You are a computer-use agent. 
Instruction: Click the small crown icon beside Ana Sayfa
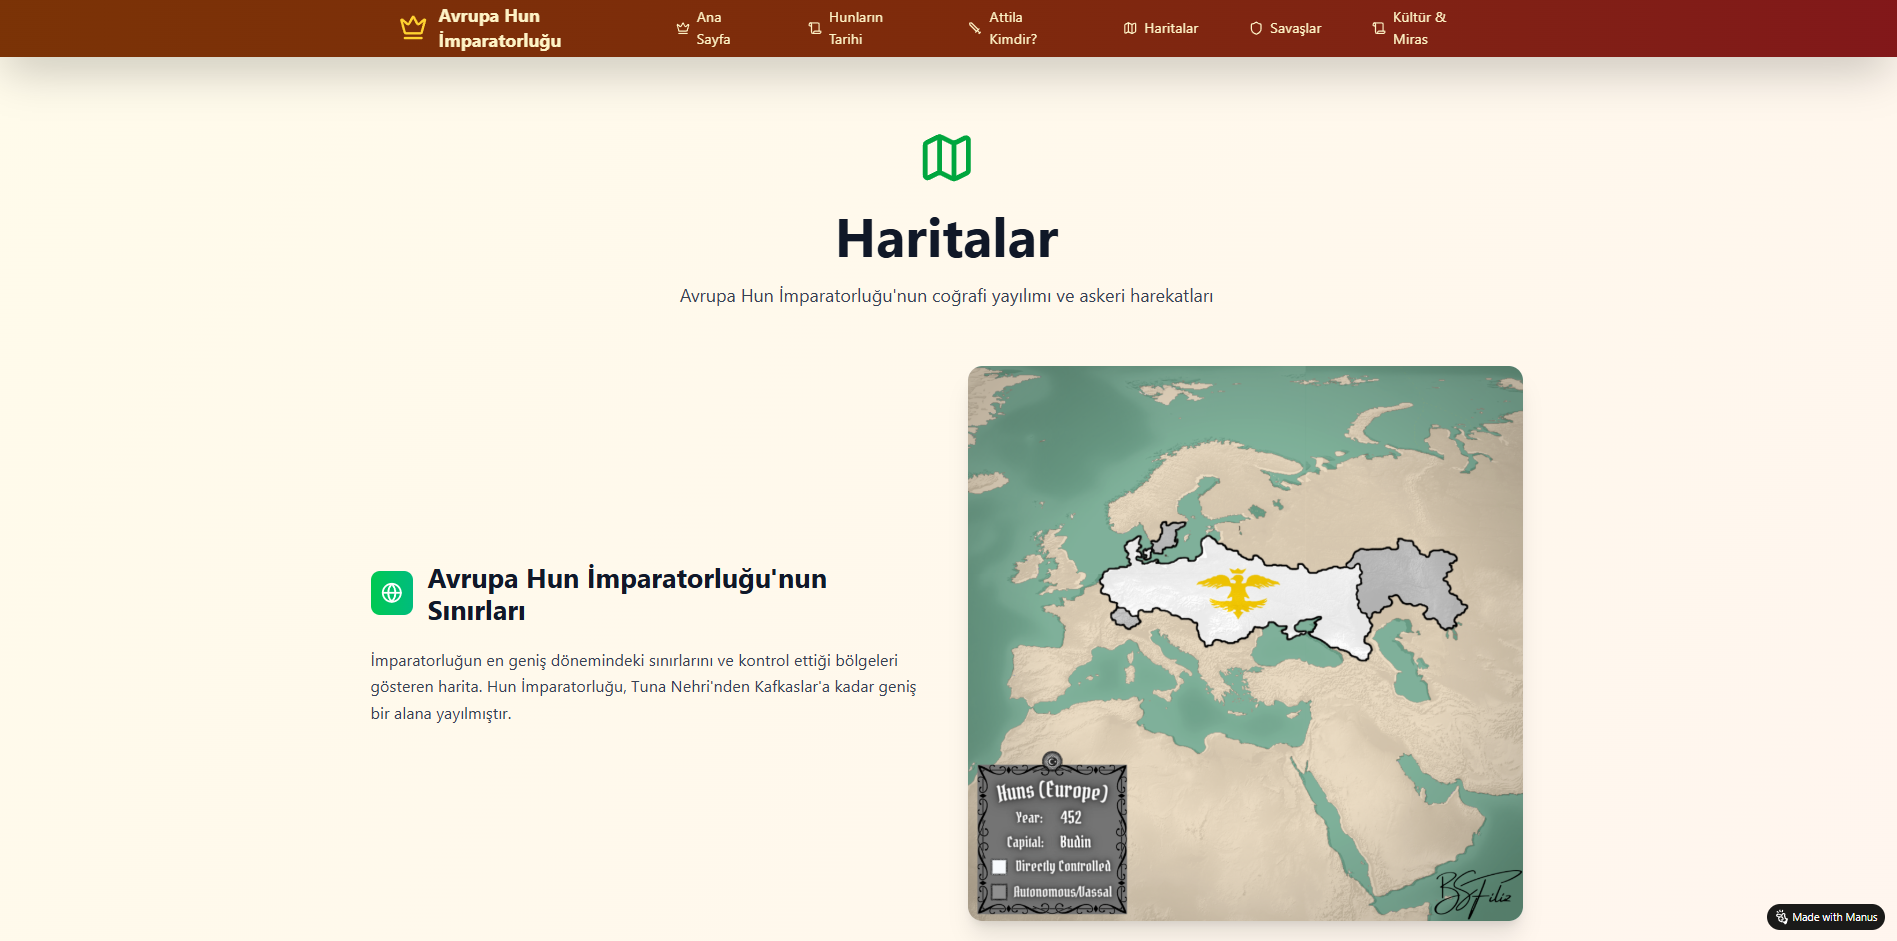tap(683, 28)
